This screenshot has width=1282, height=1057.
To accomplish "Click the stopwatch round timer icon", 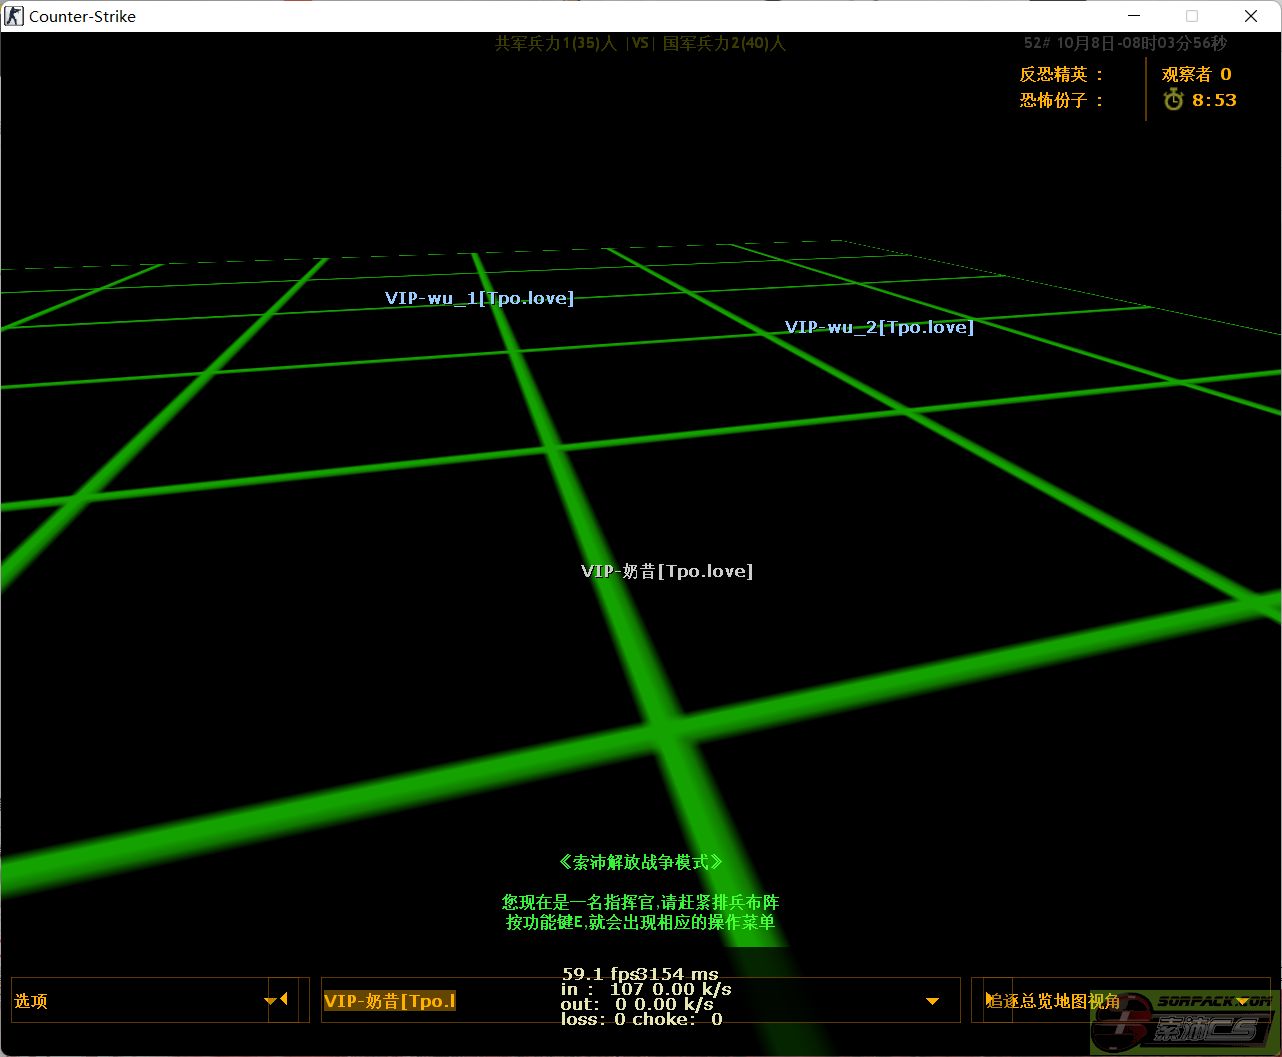I will click(1173, 99).
